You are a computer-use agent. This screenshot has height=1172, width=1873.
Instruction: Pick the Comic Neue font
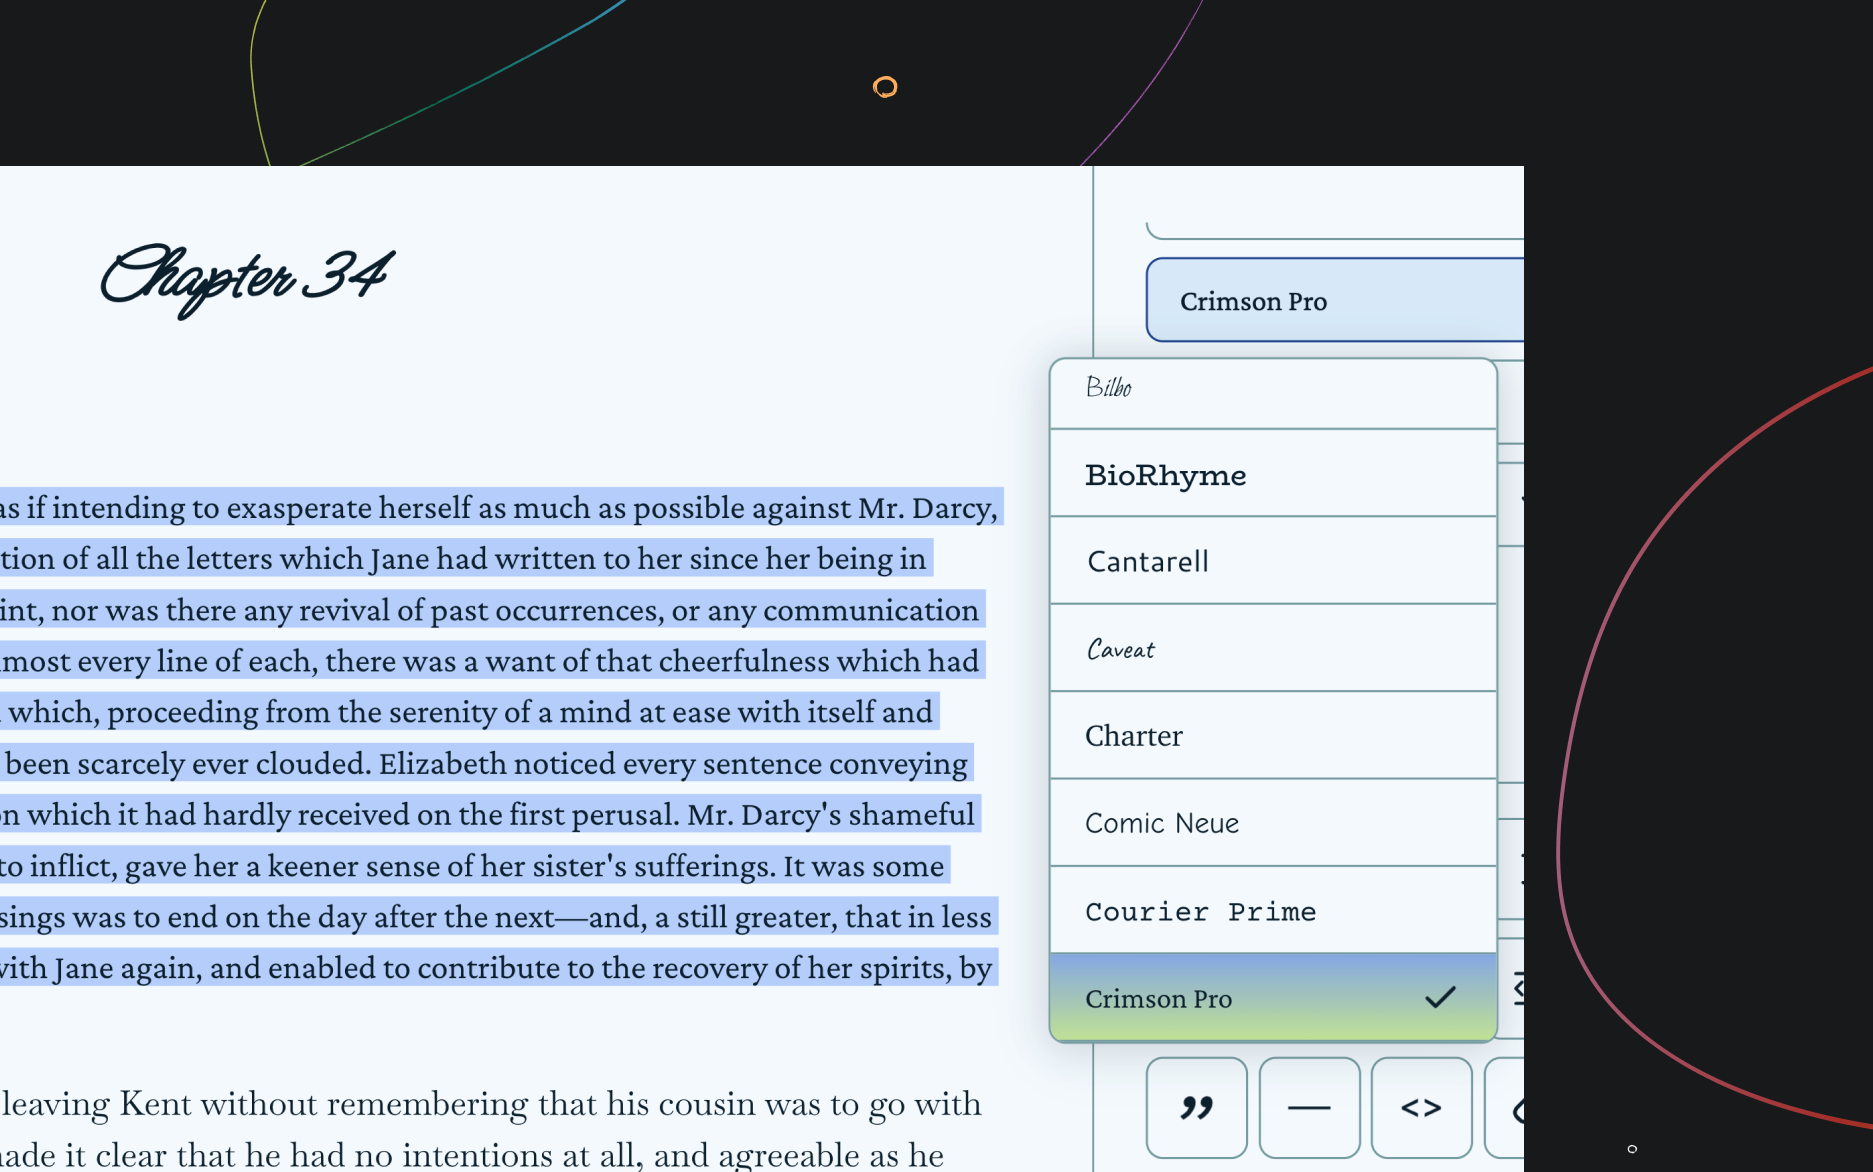click(1270, 822)
